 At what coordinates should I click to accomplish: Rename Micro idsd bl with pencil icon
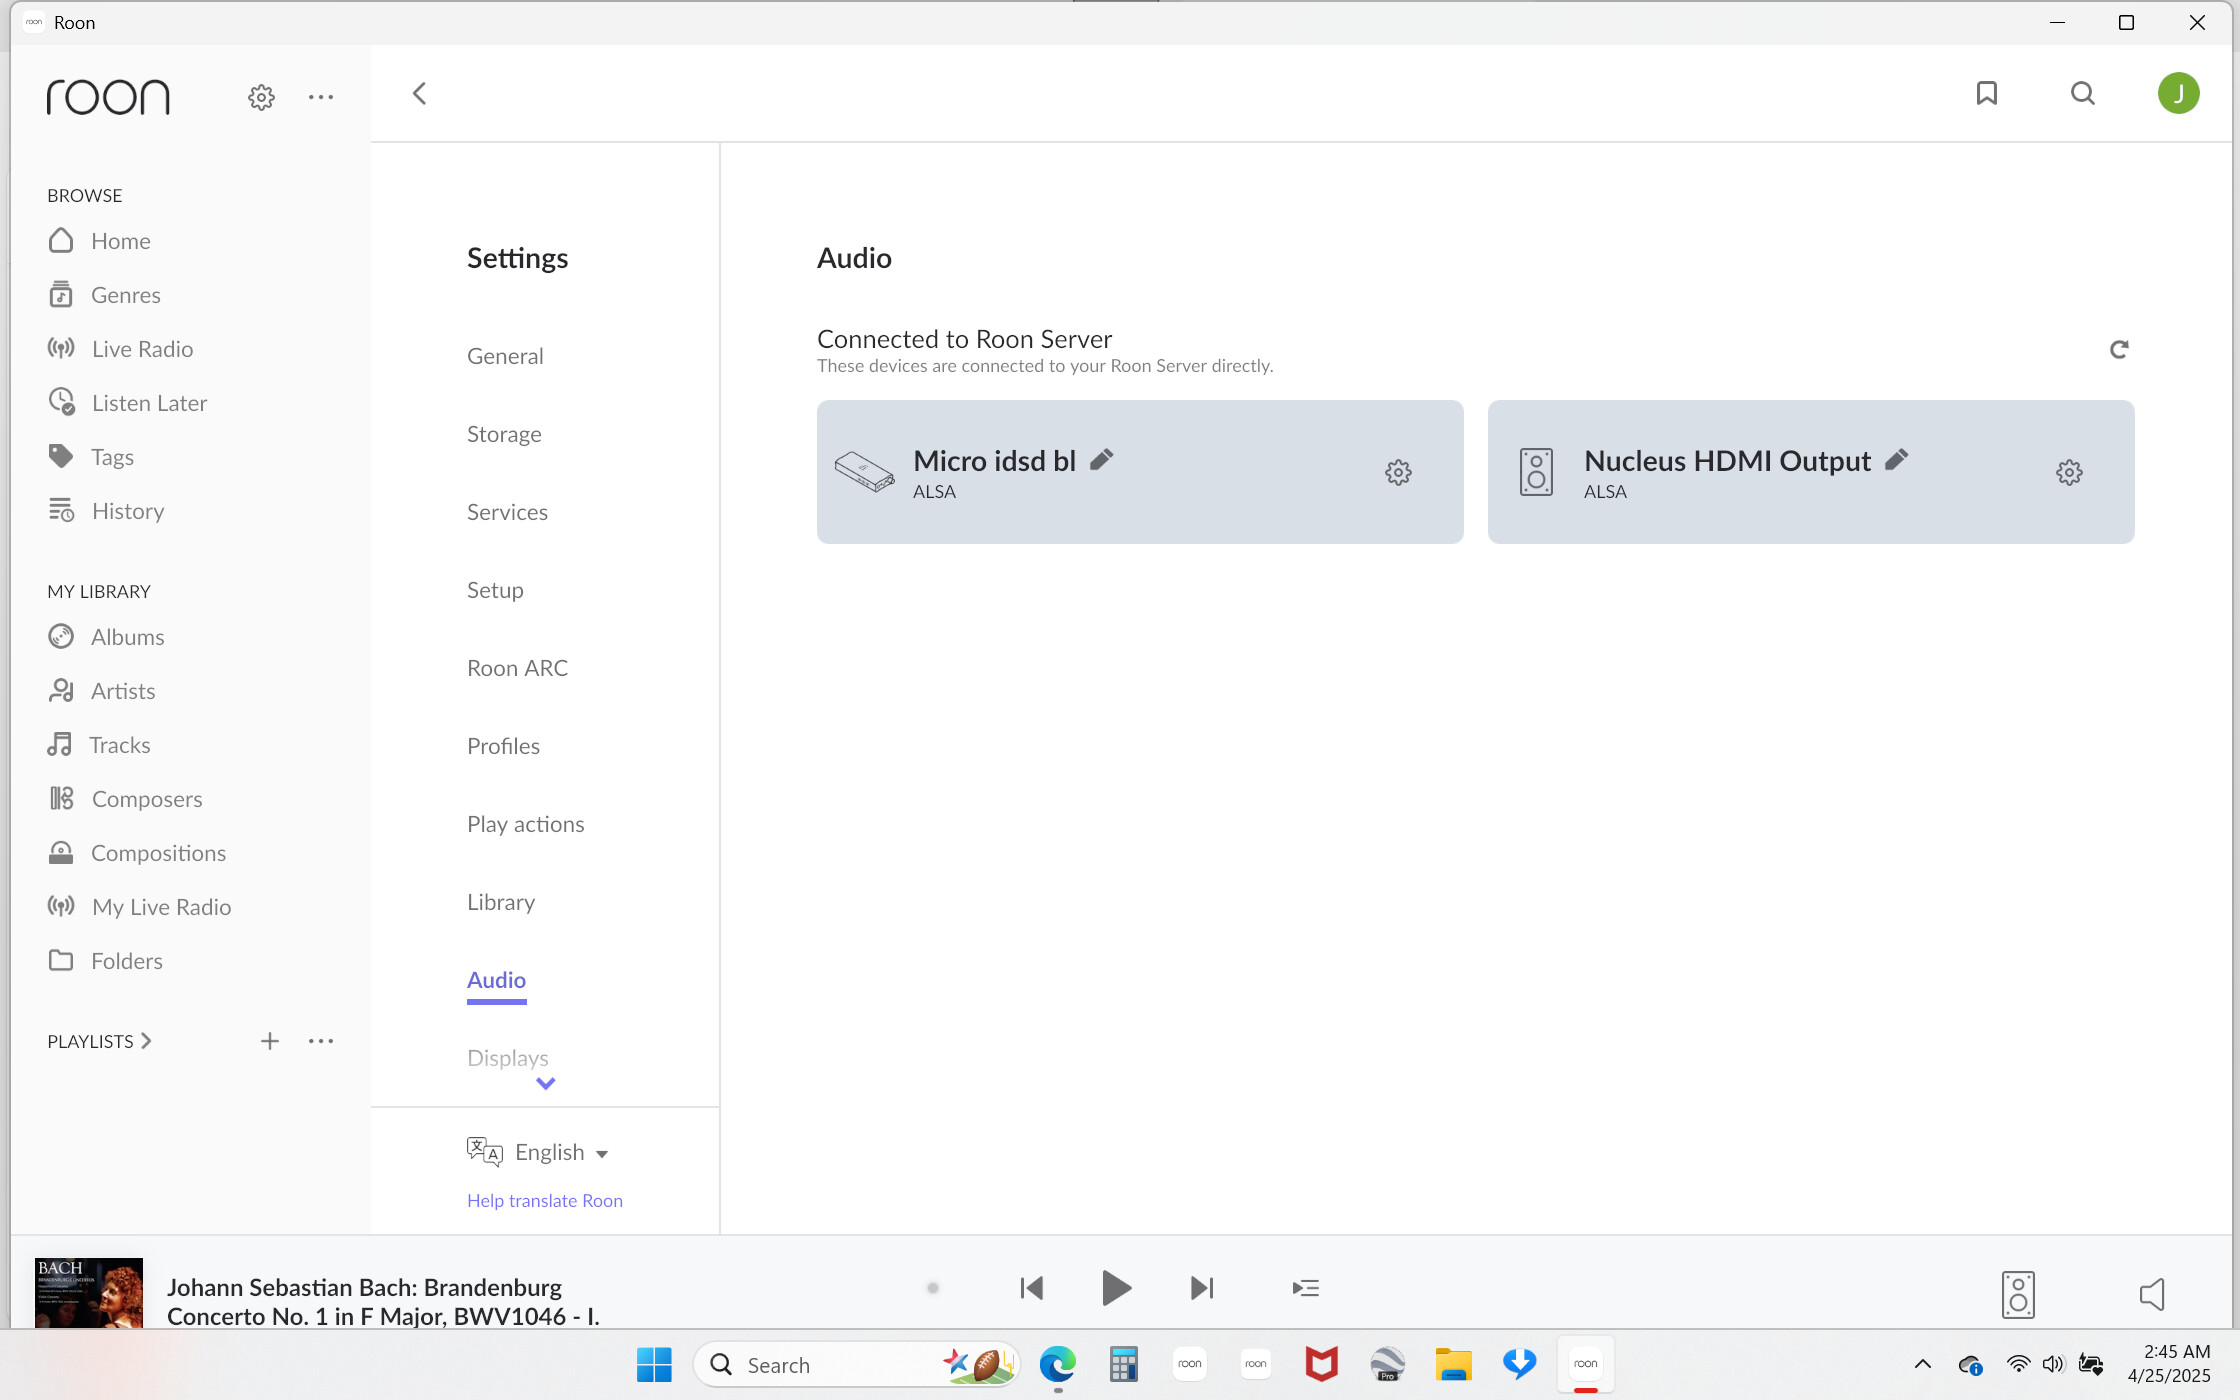click(1101, 459)
